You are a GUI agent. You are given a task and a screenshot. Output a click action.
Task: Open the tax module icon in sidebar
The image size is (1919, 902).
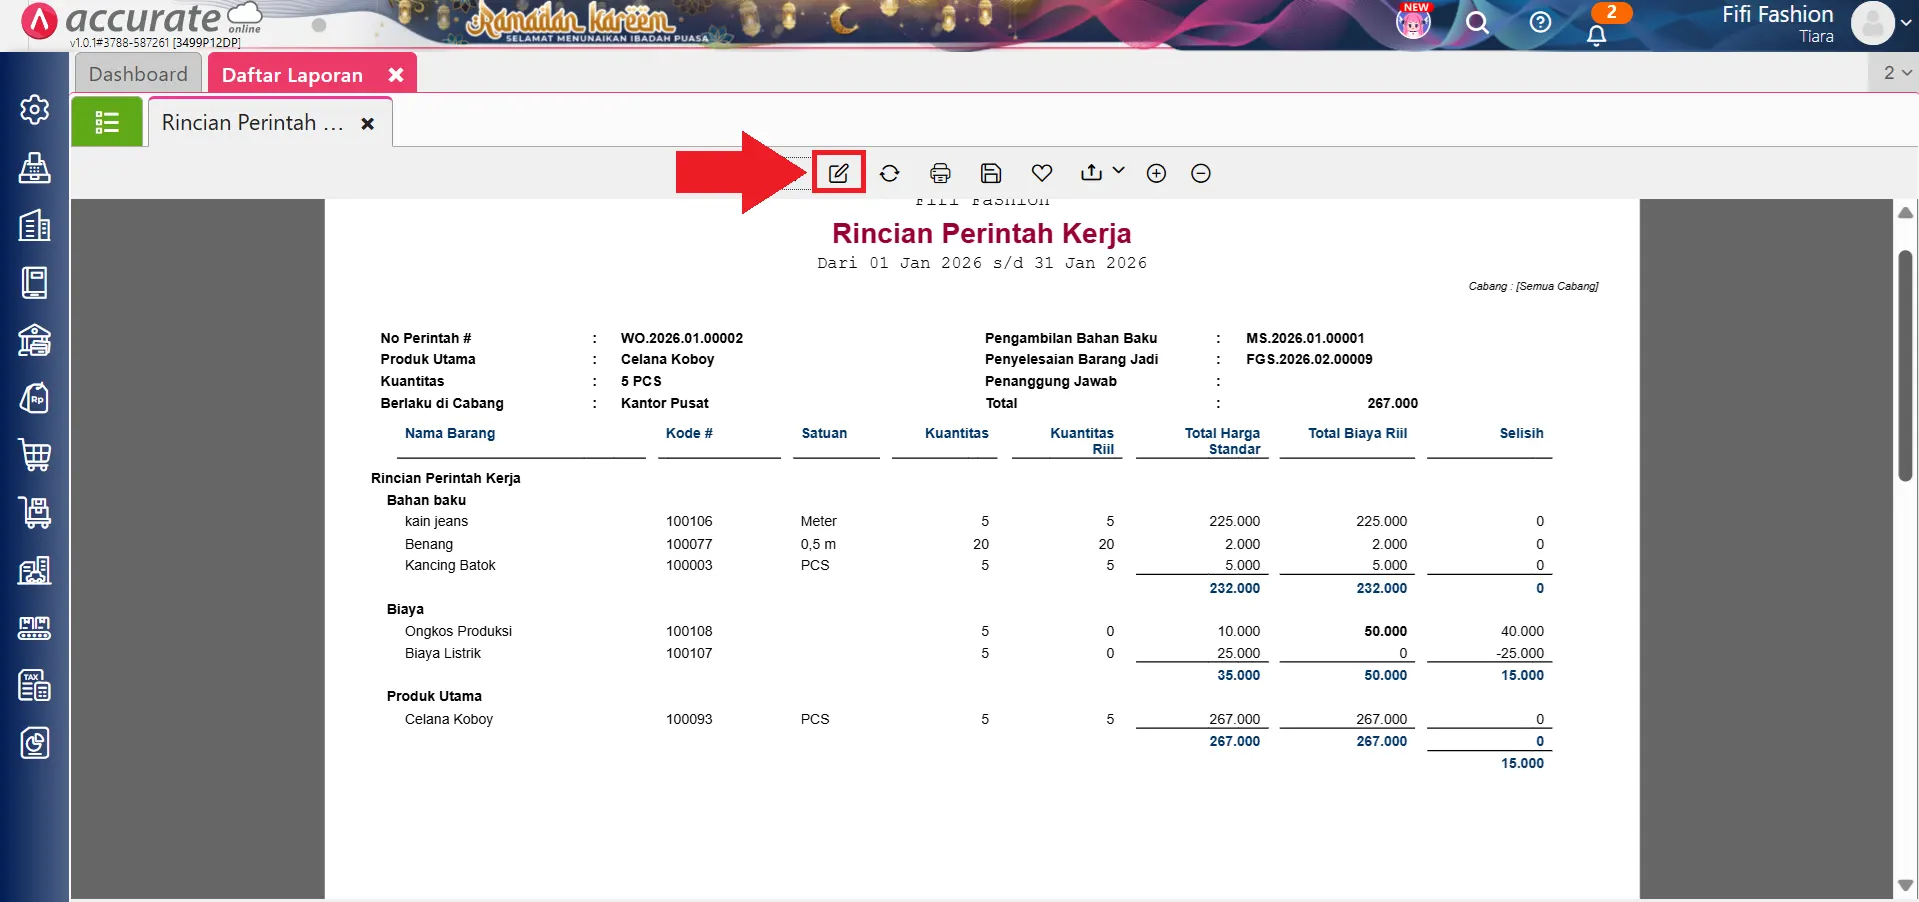35,685
